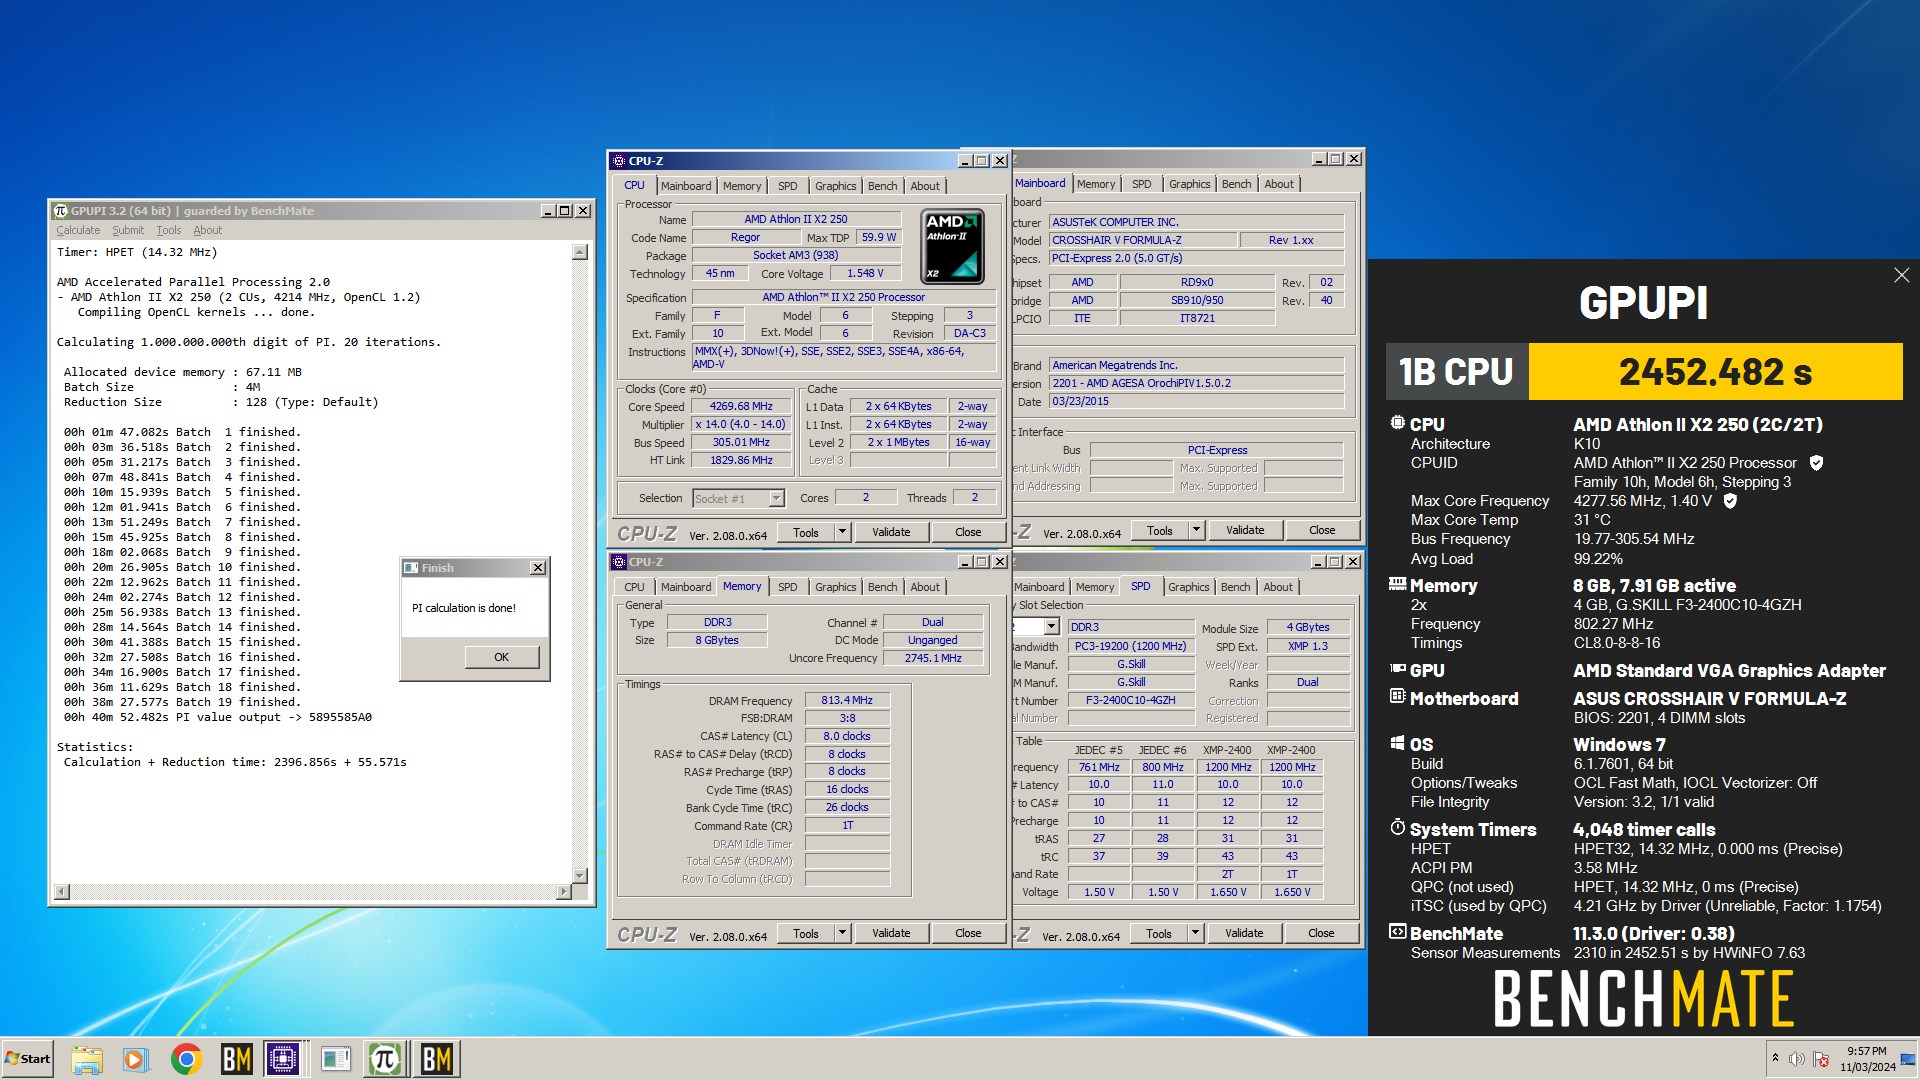Image resolution: width=1920 pixels, height=1080 pixels.
Task: Open the Submit menu in GPUPI
Action: tap(128, 230)
